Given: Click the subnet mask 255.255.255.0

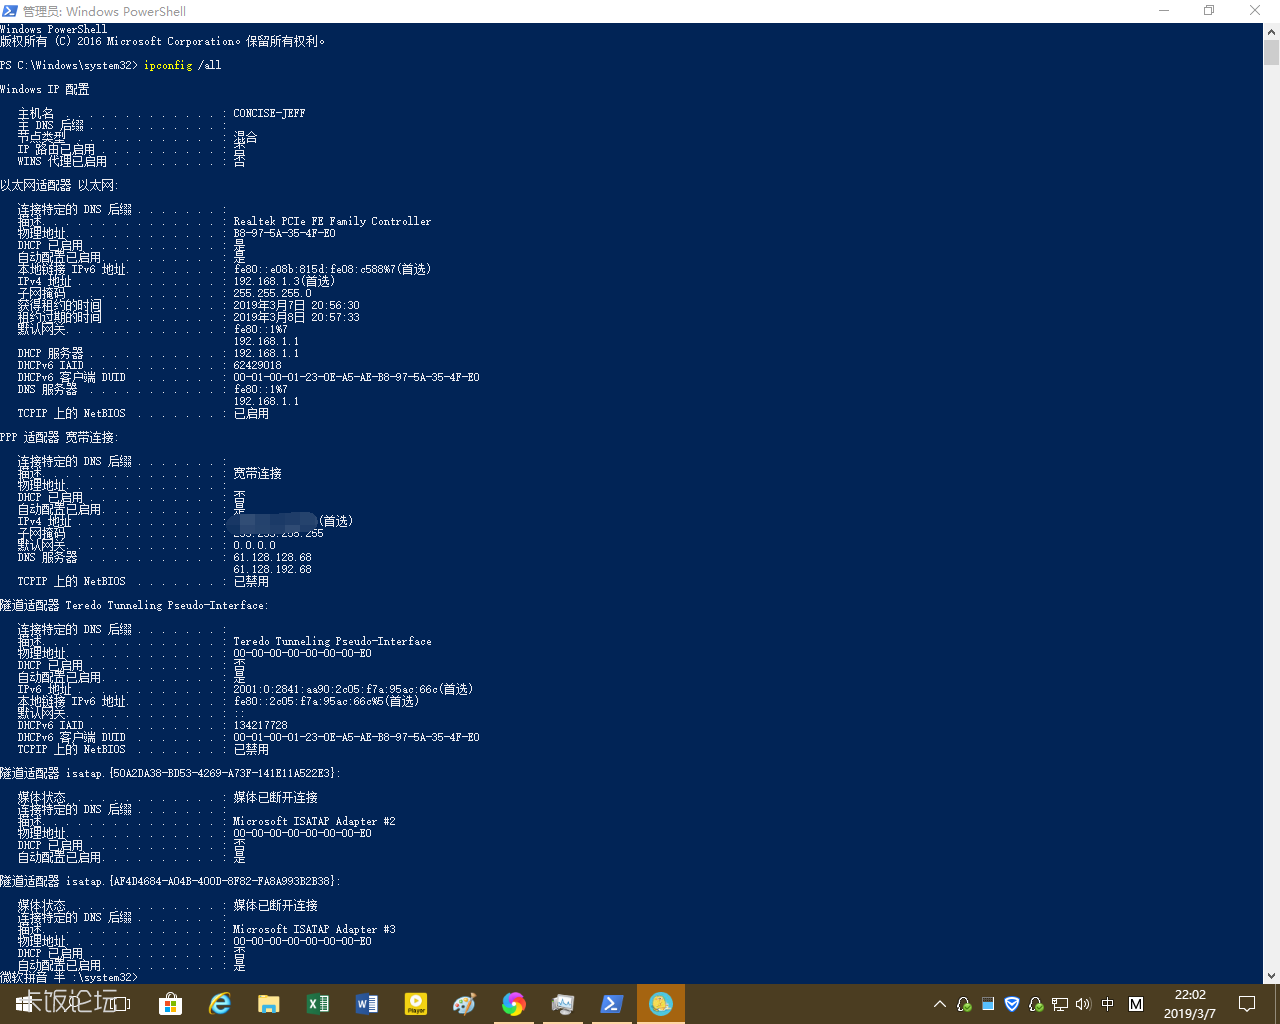Looking at the screenshot, I should click(272, 293).
